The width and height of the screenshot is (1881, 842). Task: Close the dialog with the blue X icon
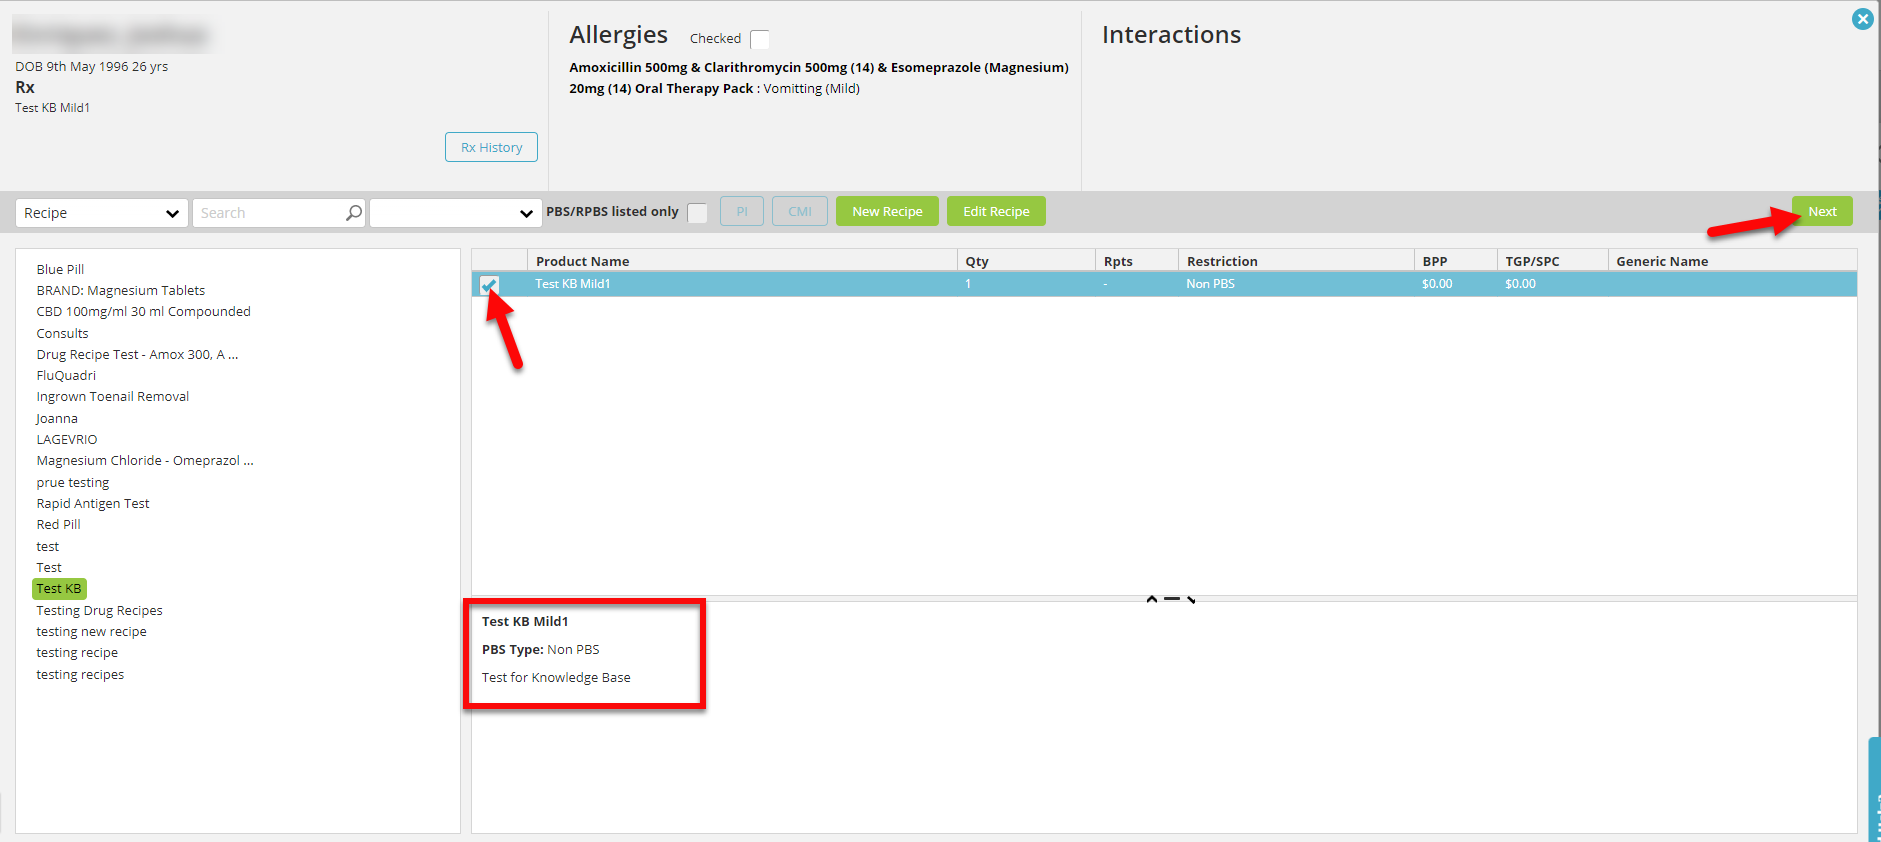pyautogui.click(x=1862, y=19)
